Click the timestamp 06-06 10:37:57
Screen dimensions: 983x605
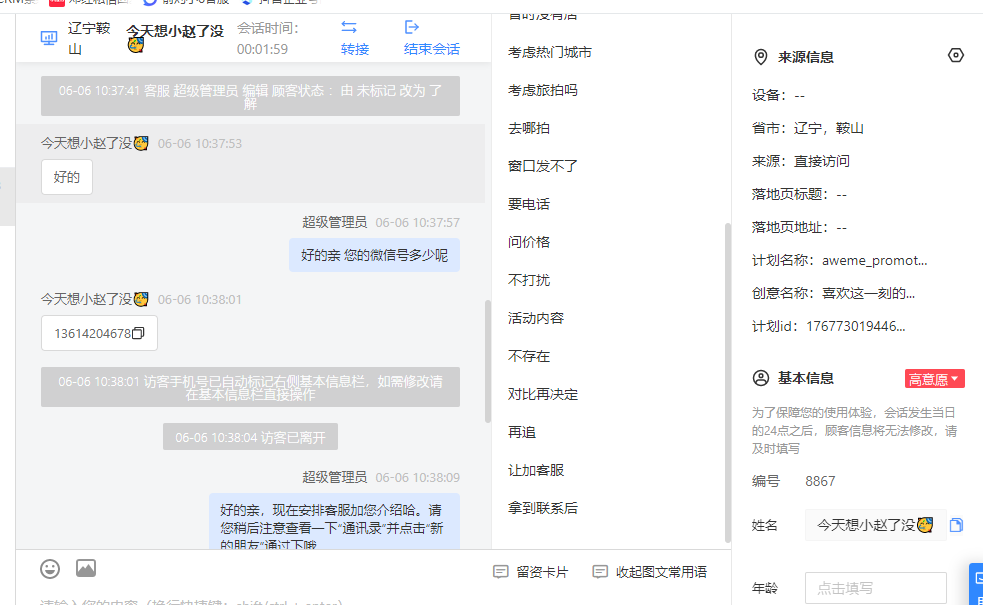(x=418, y=223)
